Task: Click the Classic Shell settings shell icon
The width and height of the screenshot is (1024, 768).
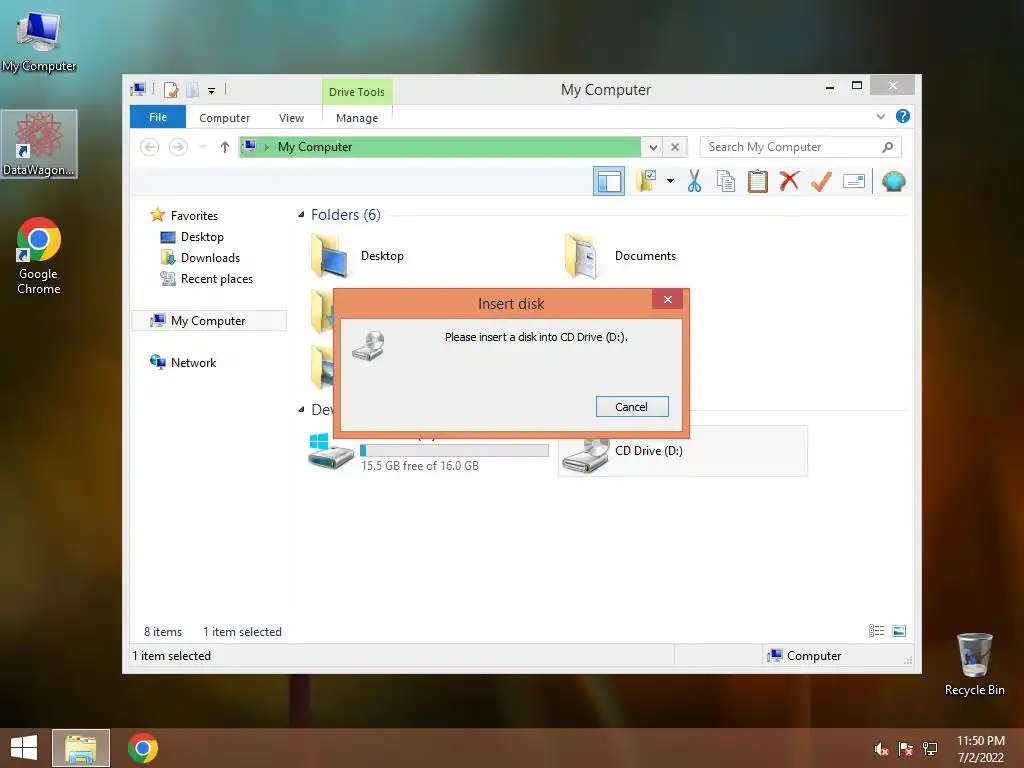Action: pyautogui.click(x=893, y=181)
